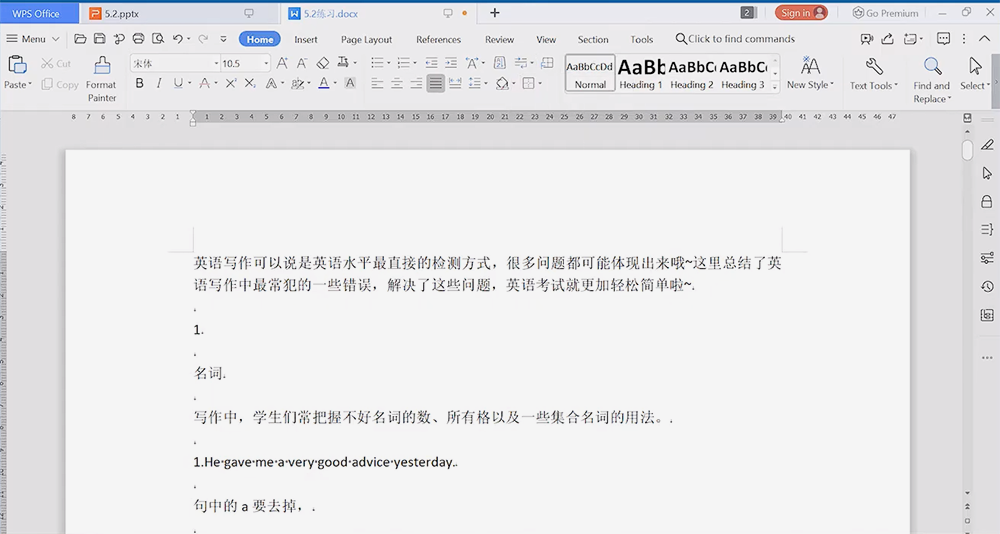This screenshot has width=1000, height=534.
Task: Click the open file folder icon
Action: (80, 39)
